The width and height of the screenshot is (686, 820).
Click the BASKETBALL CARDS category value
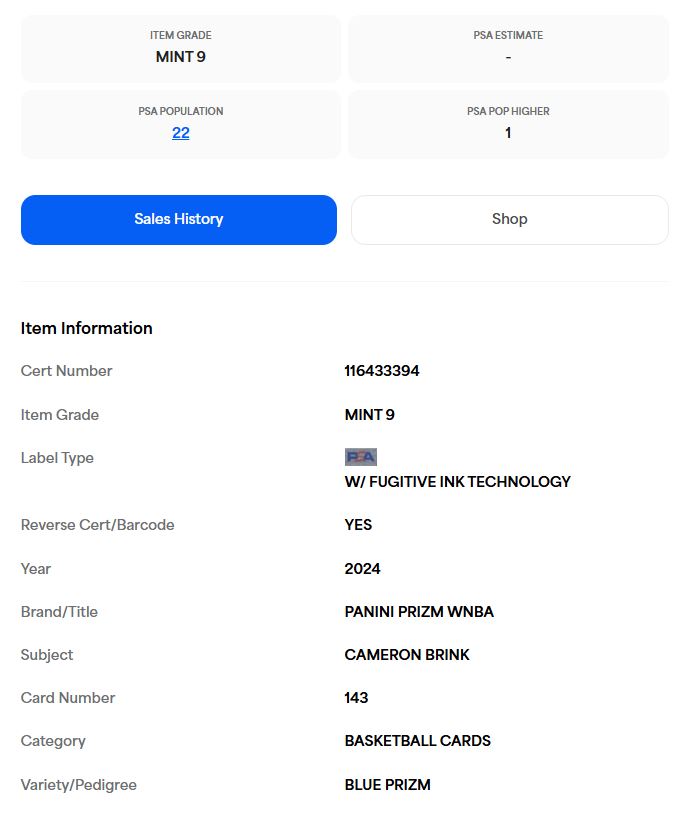[x=417, y=741]
